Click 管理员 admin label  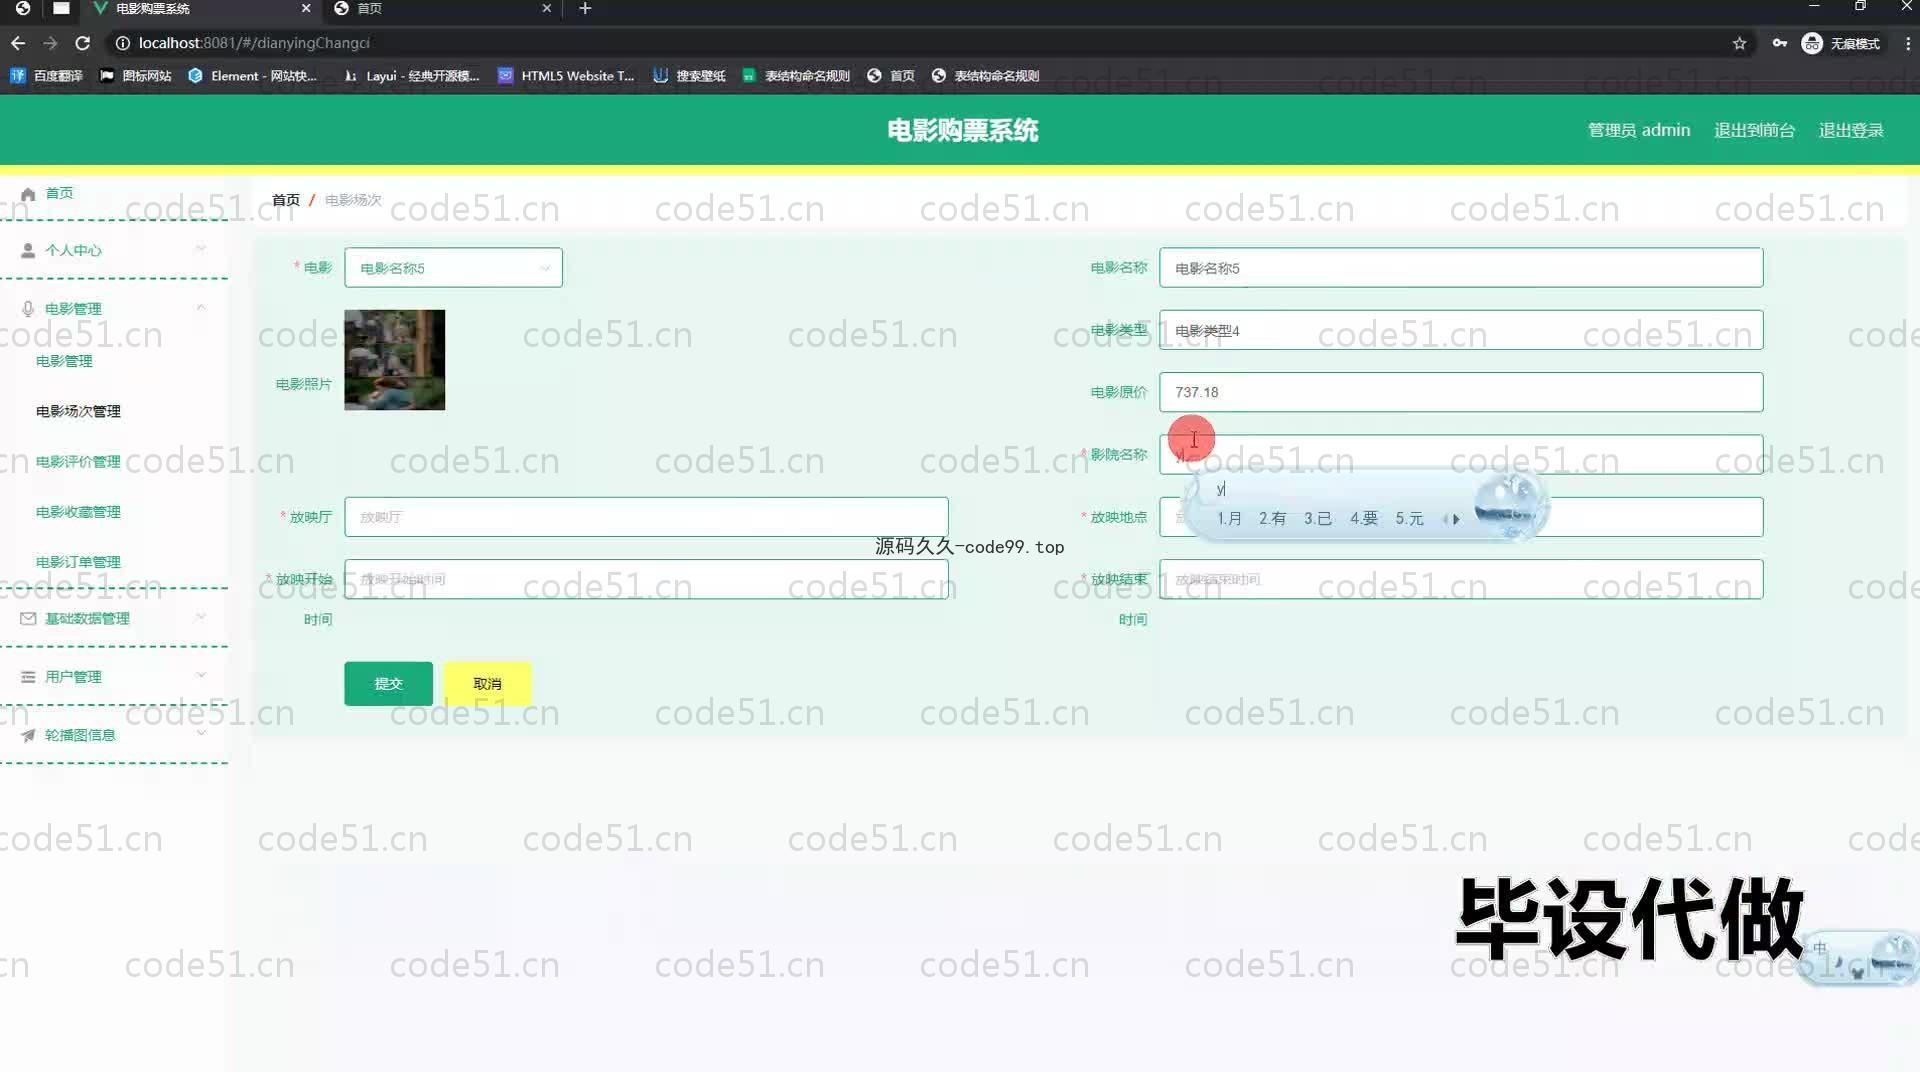(1638, 130)
